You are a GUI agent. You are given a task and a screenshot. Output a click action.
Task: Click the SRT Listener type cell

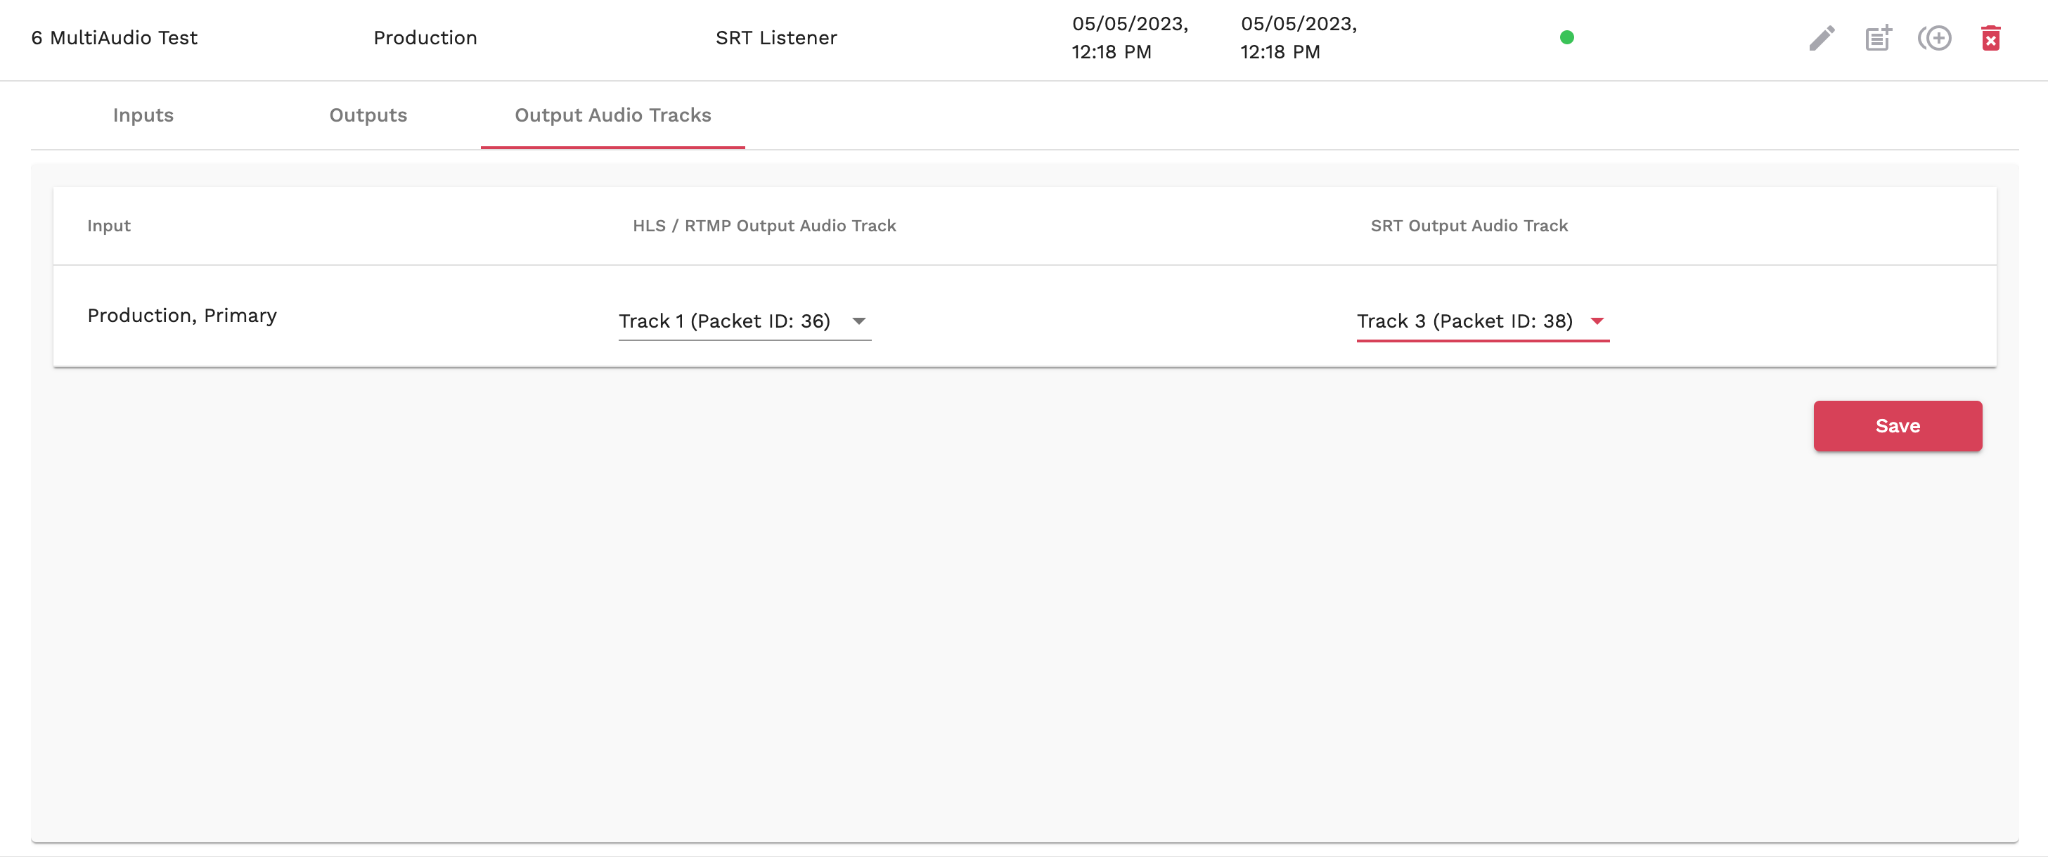pyautogui.click(x=776, y=38)
